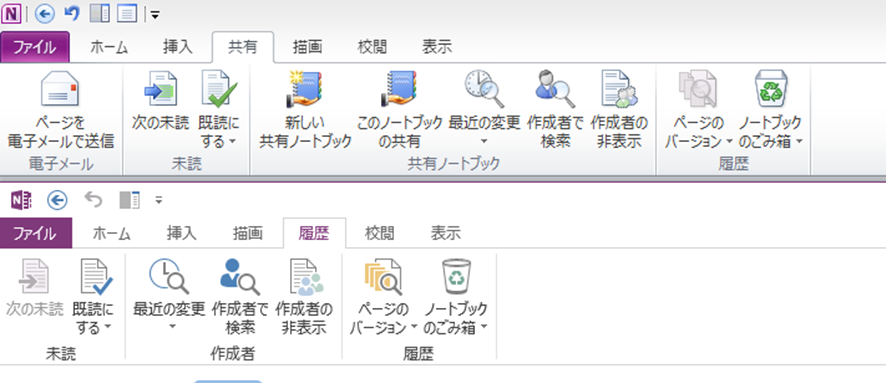This screenshot has height=383, width=886.
Task: Expand ノートブックのごみ箱 dropdown in 共有 ribbon
Action: [x=798, y=141]
